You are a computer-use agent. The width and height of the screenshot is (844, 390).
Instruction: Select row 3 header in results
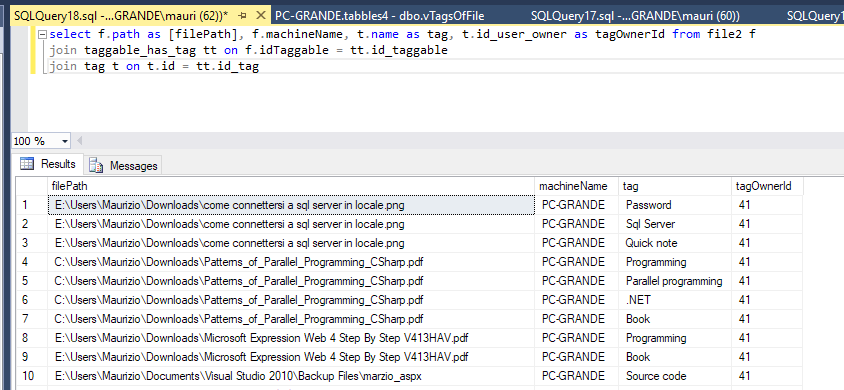tap(31, 243)
